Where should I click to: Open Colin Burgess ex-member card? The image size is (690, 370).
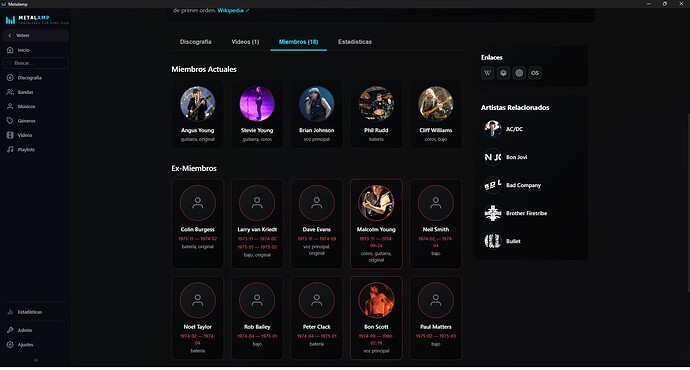point(198,223)
